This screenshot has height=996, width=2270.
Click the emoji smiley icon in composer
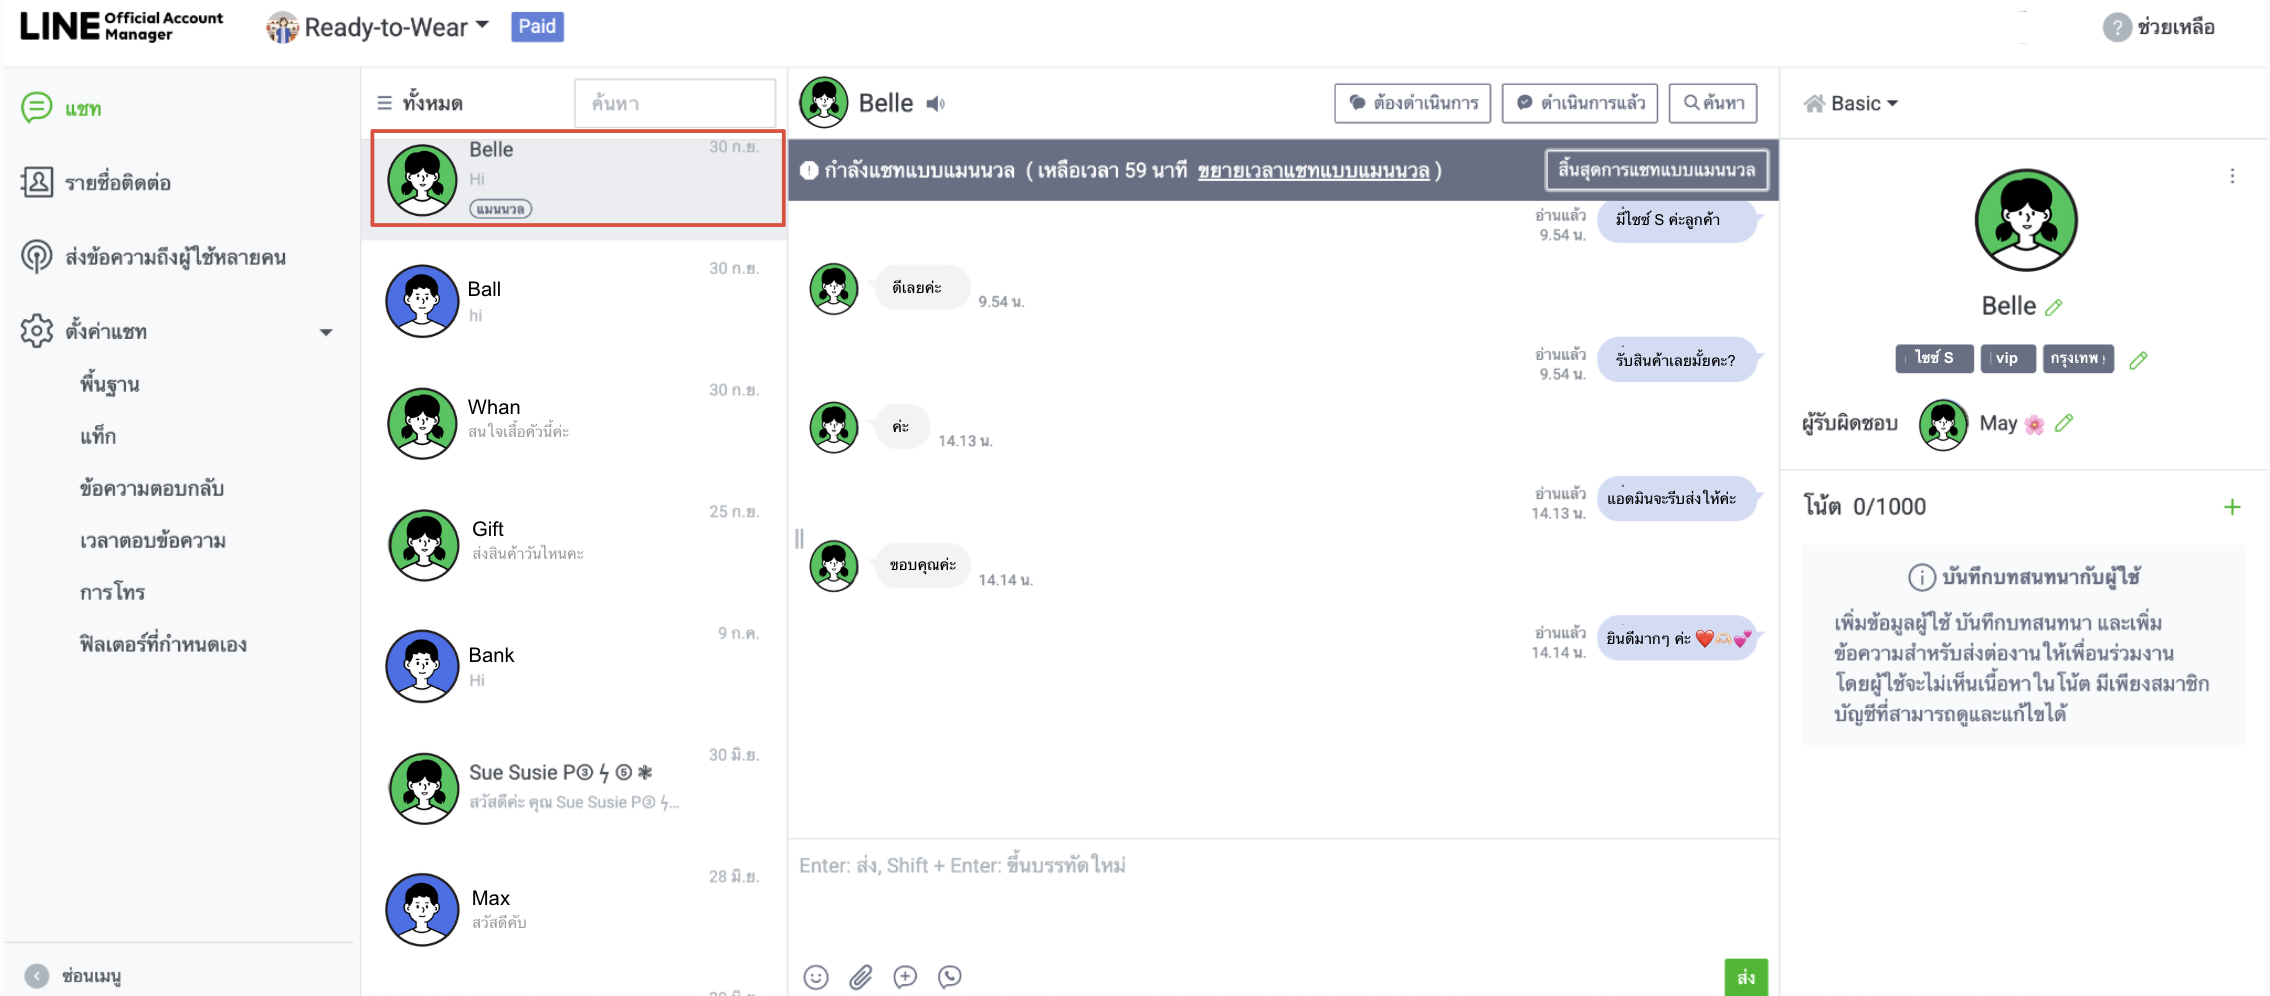[816, 977]
